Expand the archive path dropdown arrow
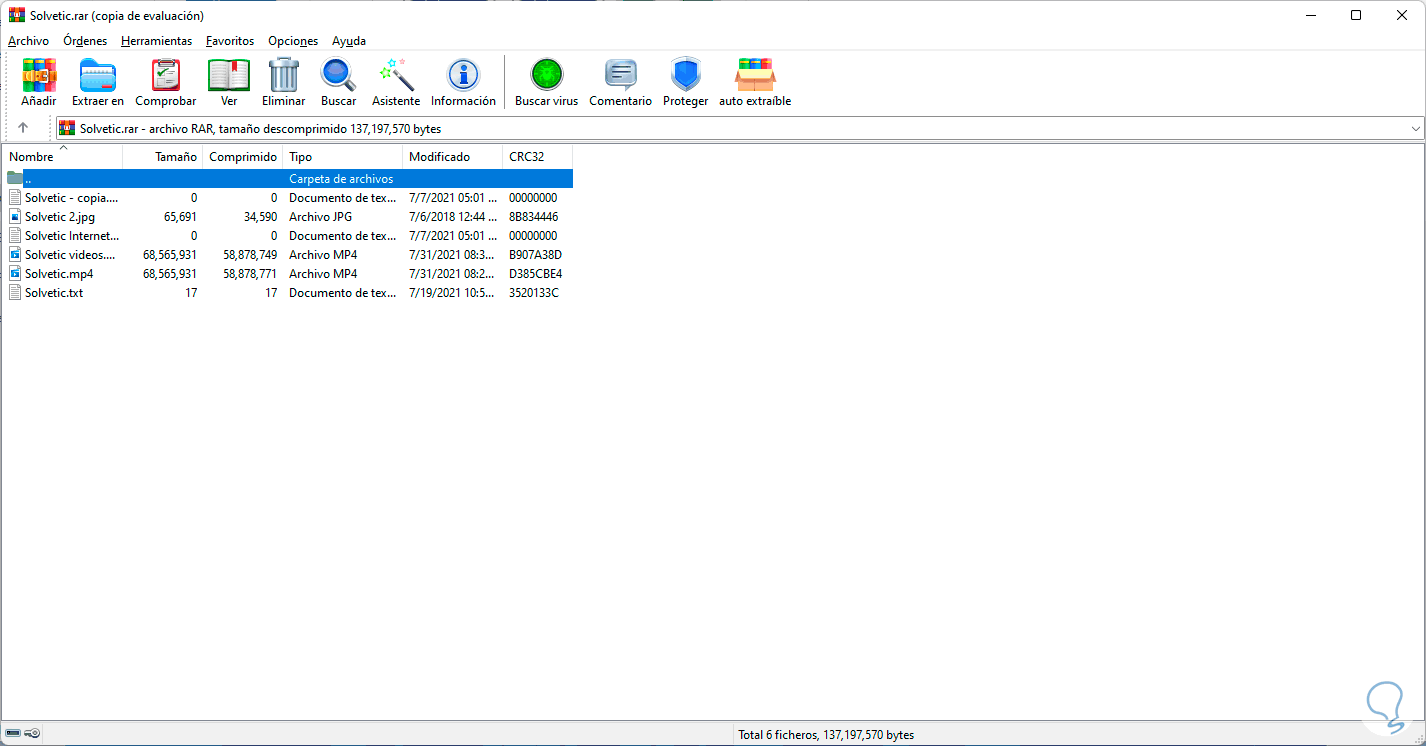 pyautogui.click(x=1416, y=128)
